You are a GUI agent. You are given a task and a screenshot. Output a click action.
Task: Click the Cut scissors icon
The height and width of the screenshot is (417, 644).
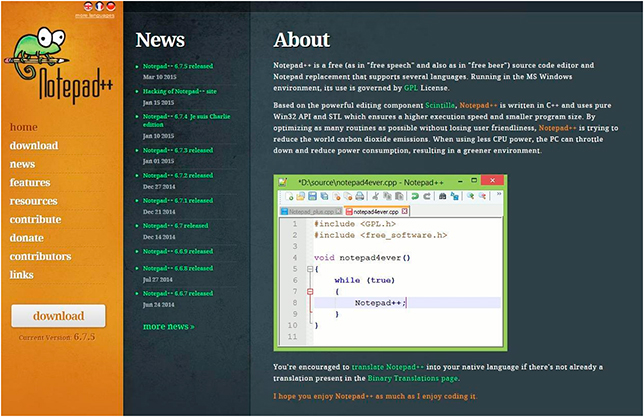(x=375, y=196)
